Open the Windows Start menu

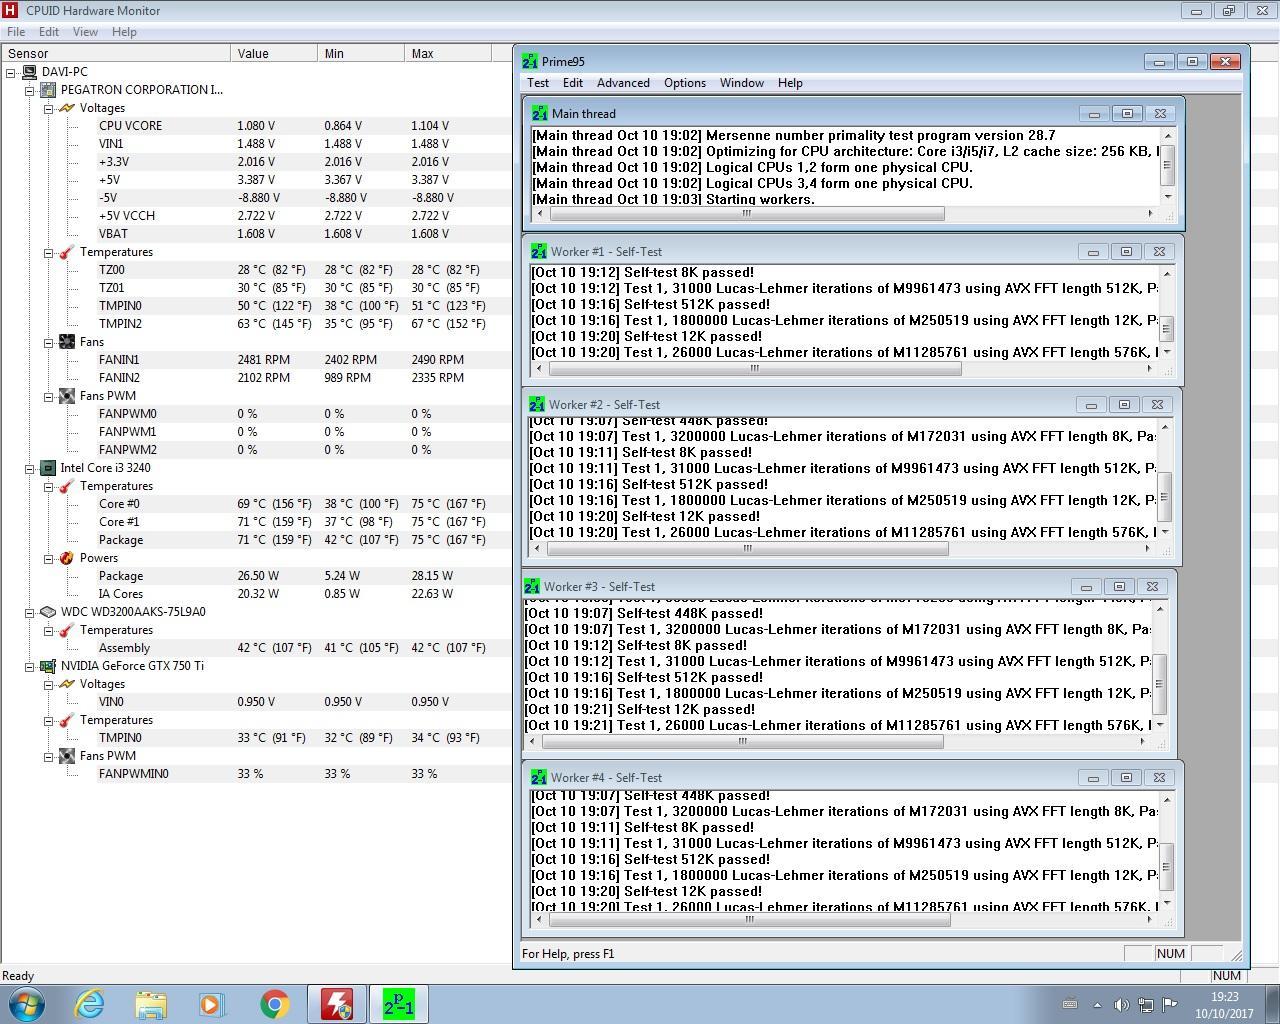[x=26, y=1004]
